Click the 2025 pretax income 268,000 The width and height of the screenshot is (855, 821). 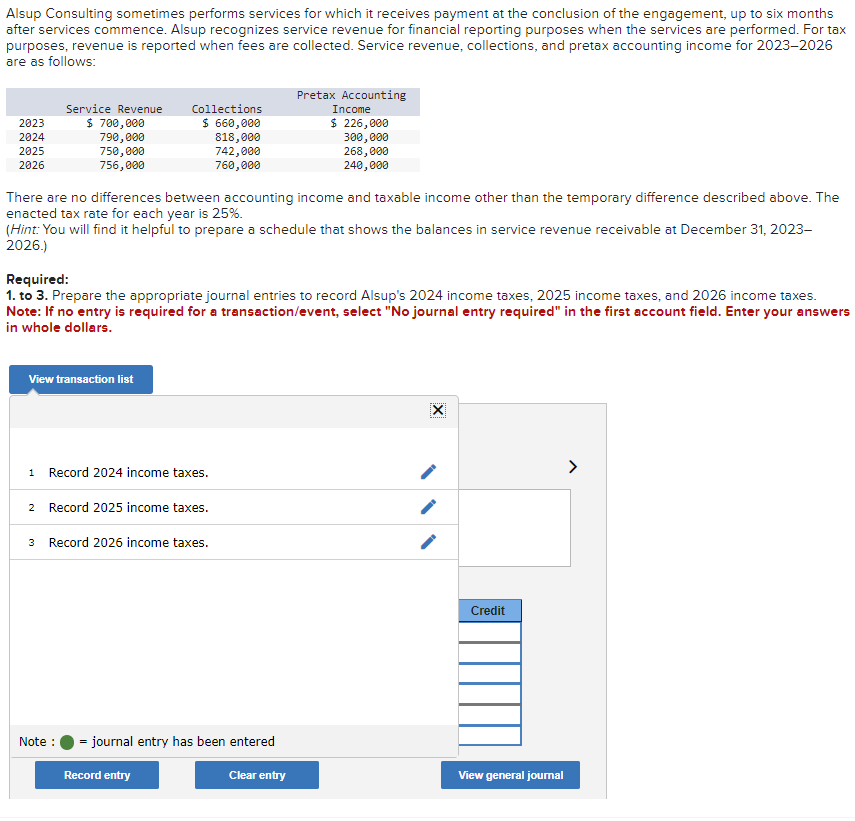[366, 151]
